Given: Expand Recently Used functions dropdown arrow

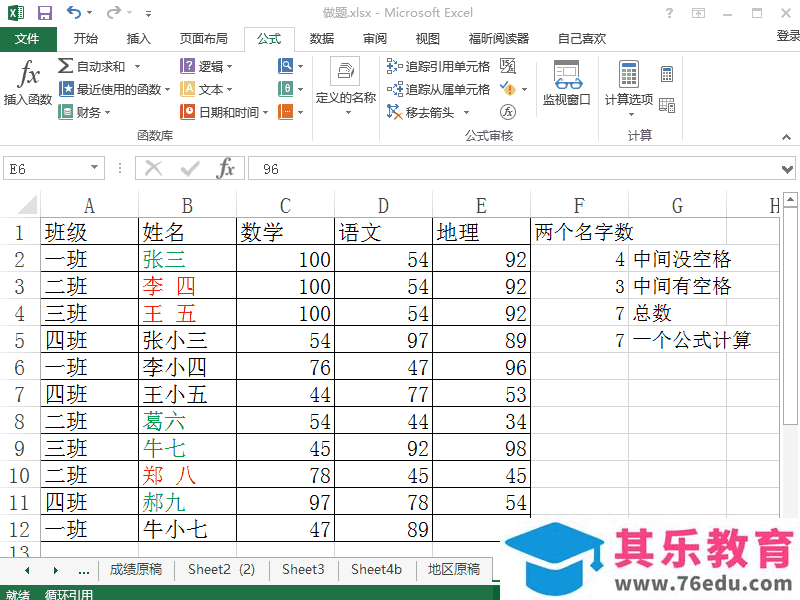Looking at the screenshot, I should click(x=167, y=89).
